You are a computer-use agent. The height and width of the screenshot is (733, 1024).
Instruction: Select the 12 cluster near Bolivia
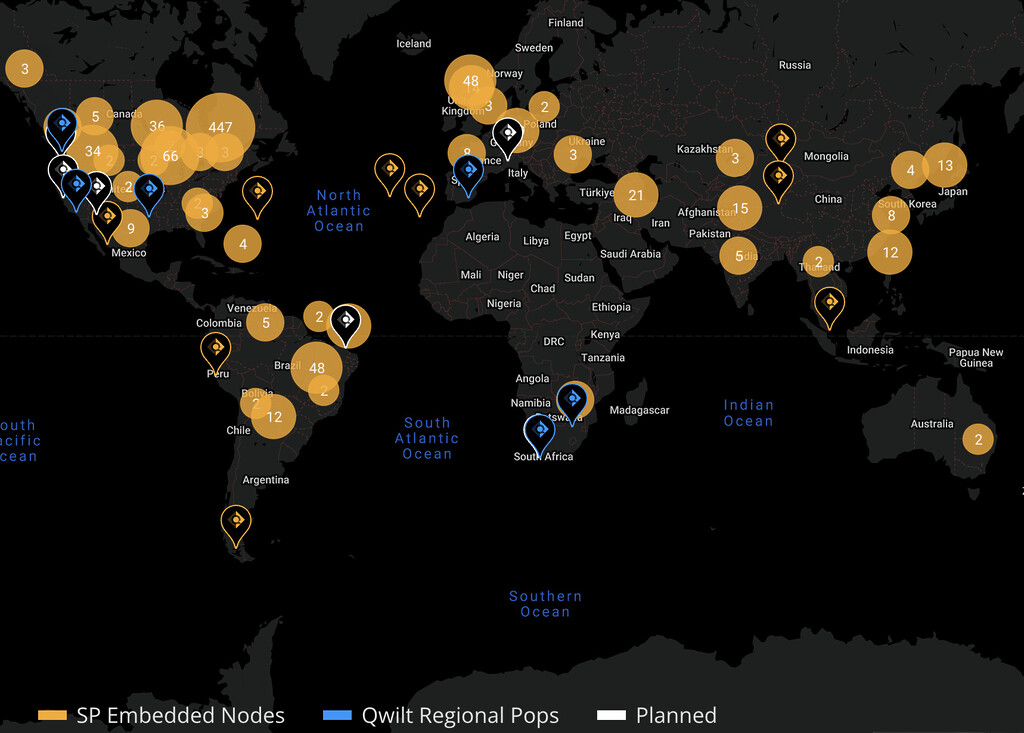pos(274,417)
